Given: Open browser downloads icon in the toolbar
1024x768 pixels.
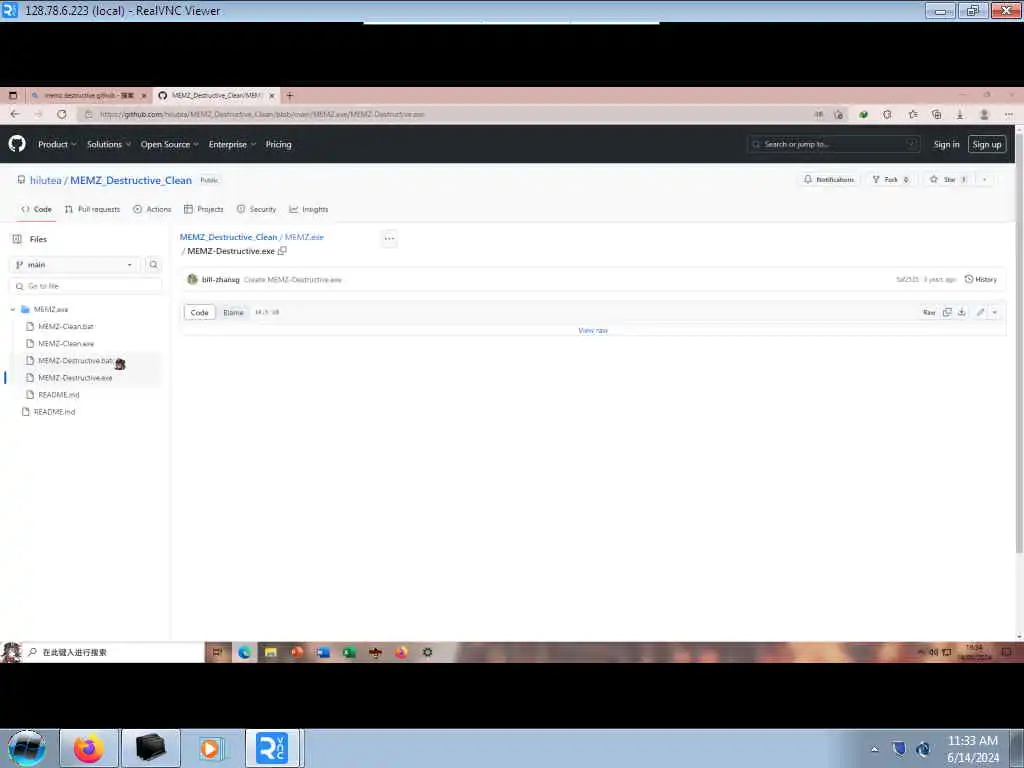Looking at the screenshot, I should [x=960, y=114].
